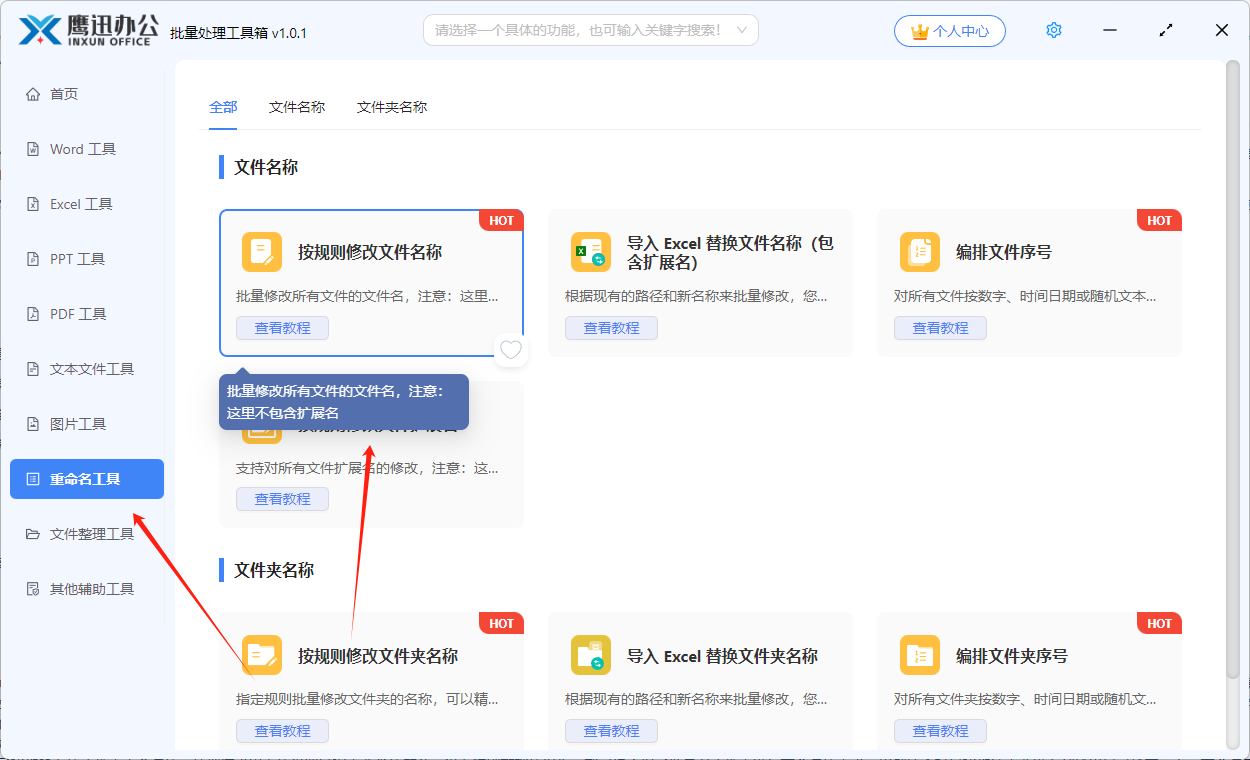Select 图片工具 in the sidebar

tap(87, 424)
